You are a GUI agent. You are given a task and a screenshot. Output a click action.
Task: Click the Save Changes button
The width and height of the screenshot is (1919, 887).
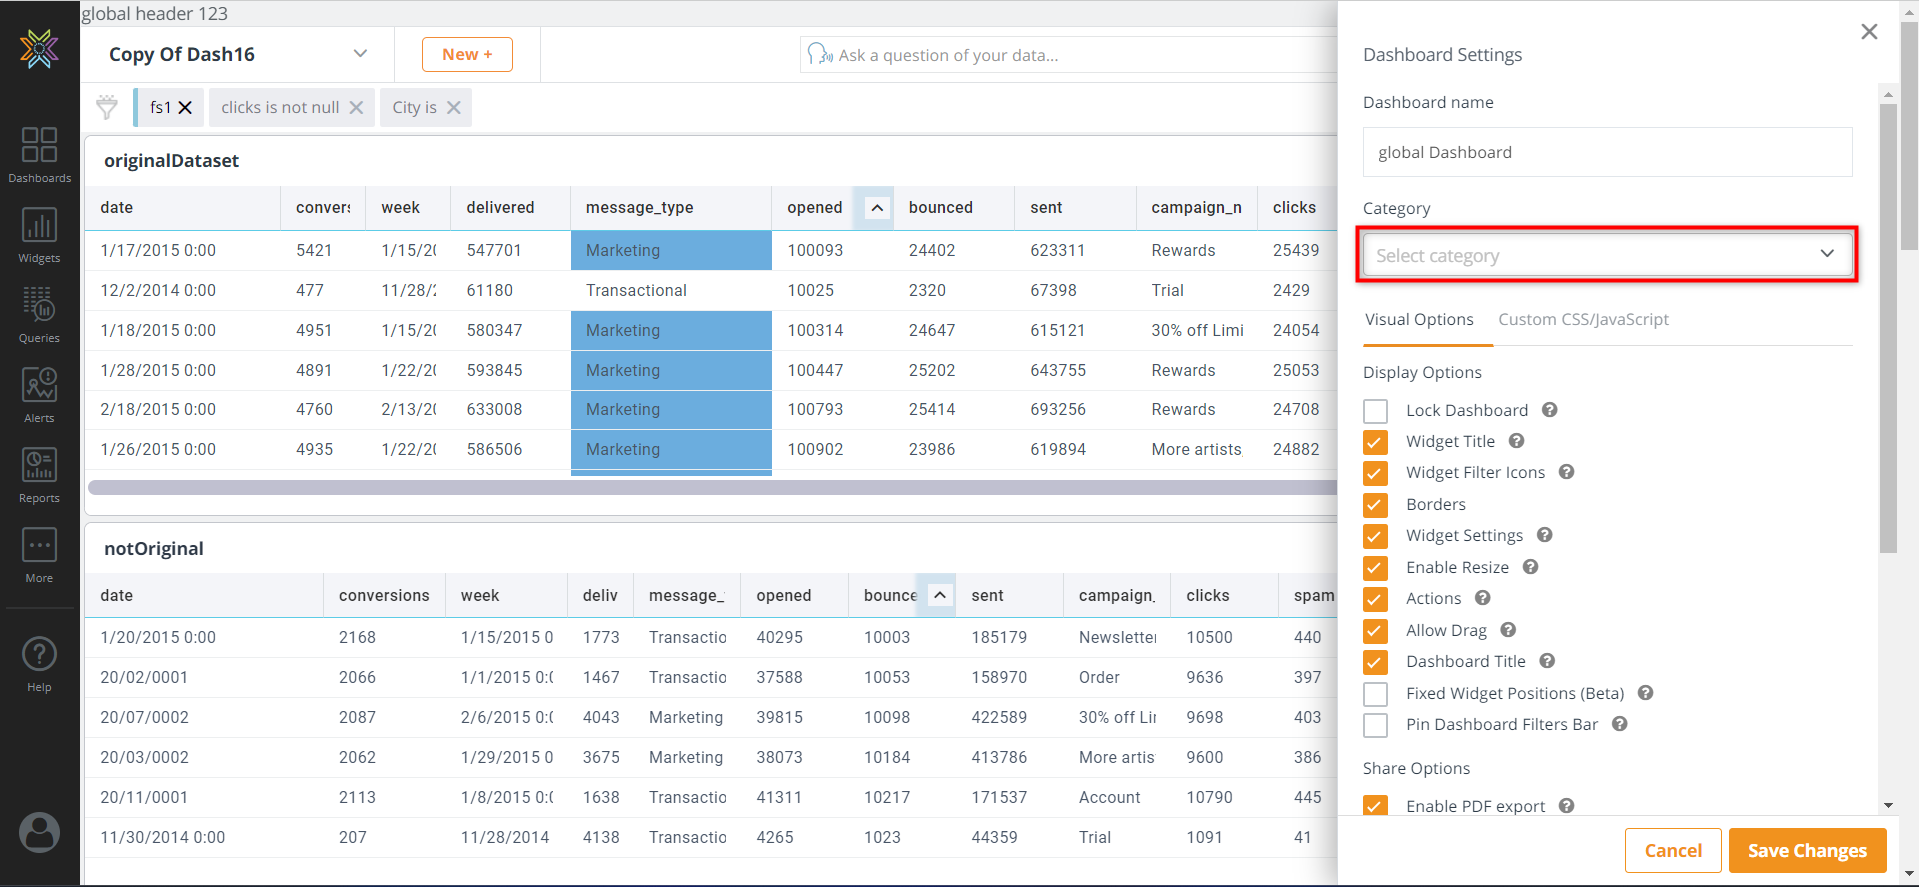1806,850
